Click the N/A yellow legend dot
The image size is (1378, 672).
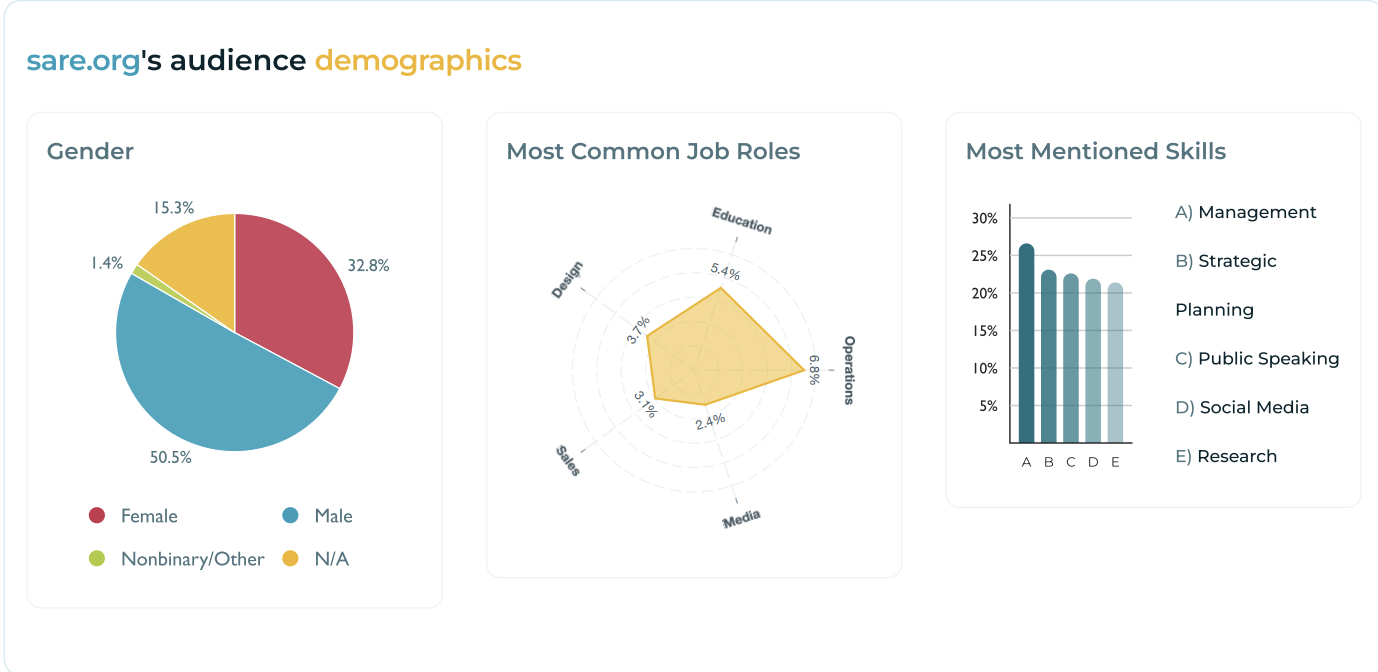(291, 559)
